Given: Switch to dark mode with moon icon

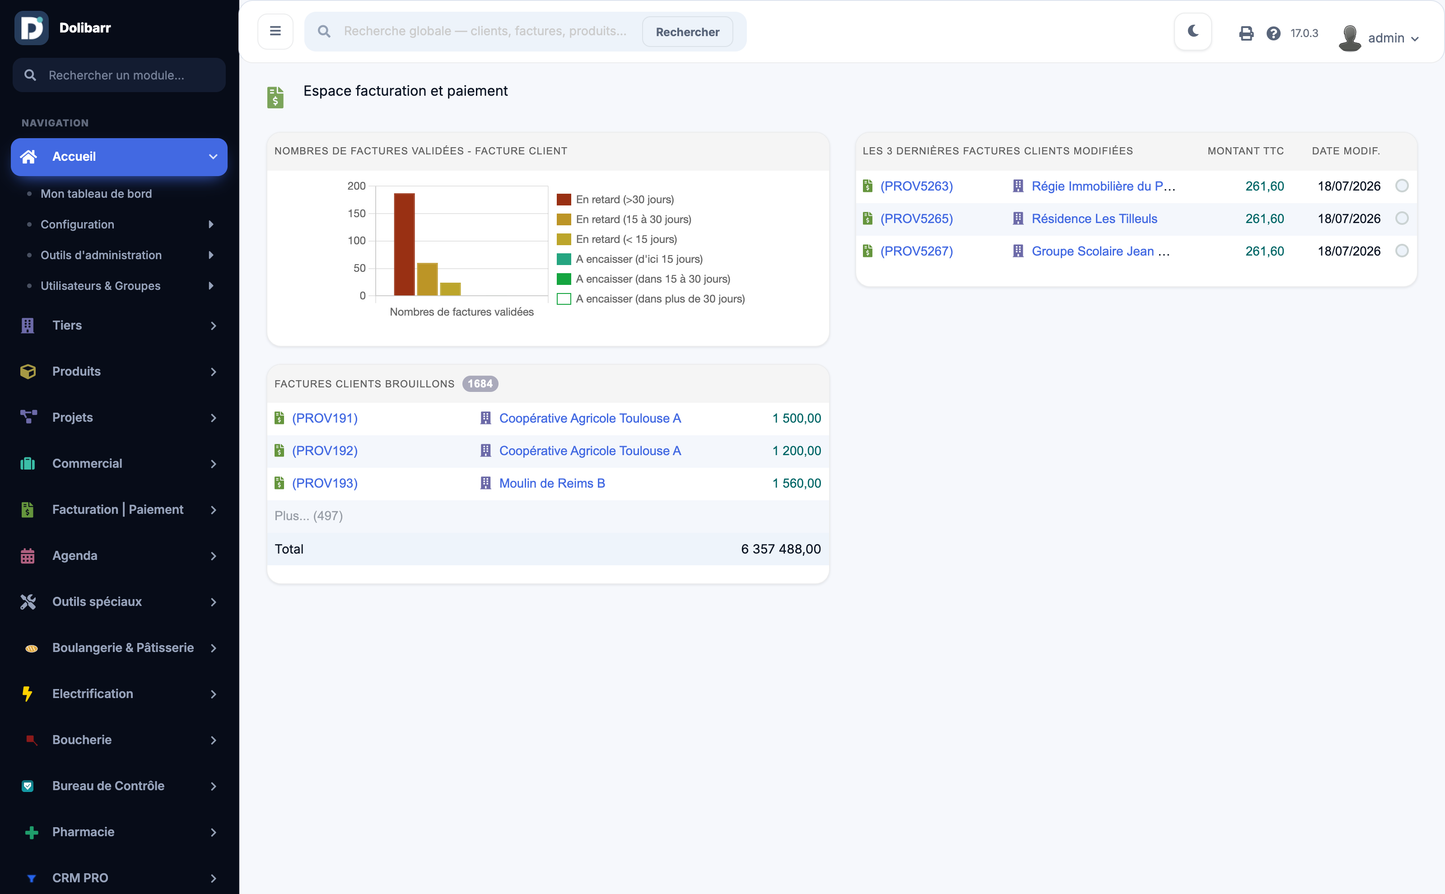Looking at the screenshot, I should [1193, 31].
